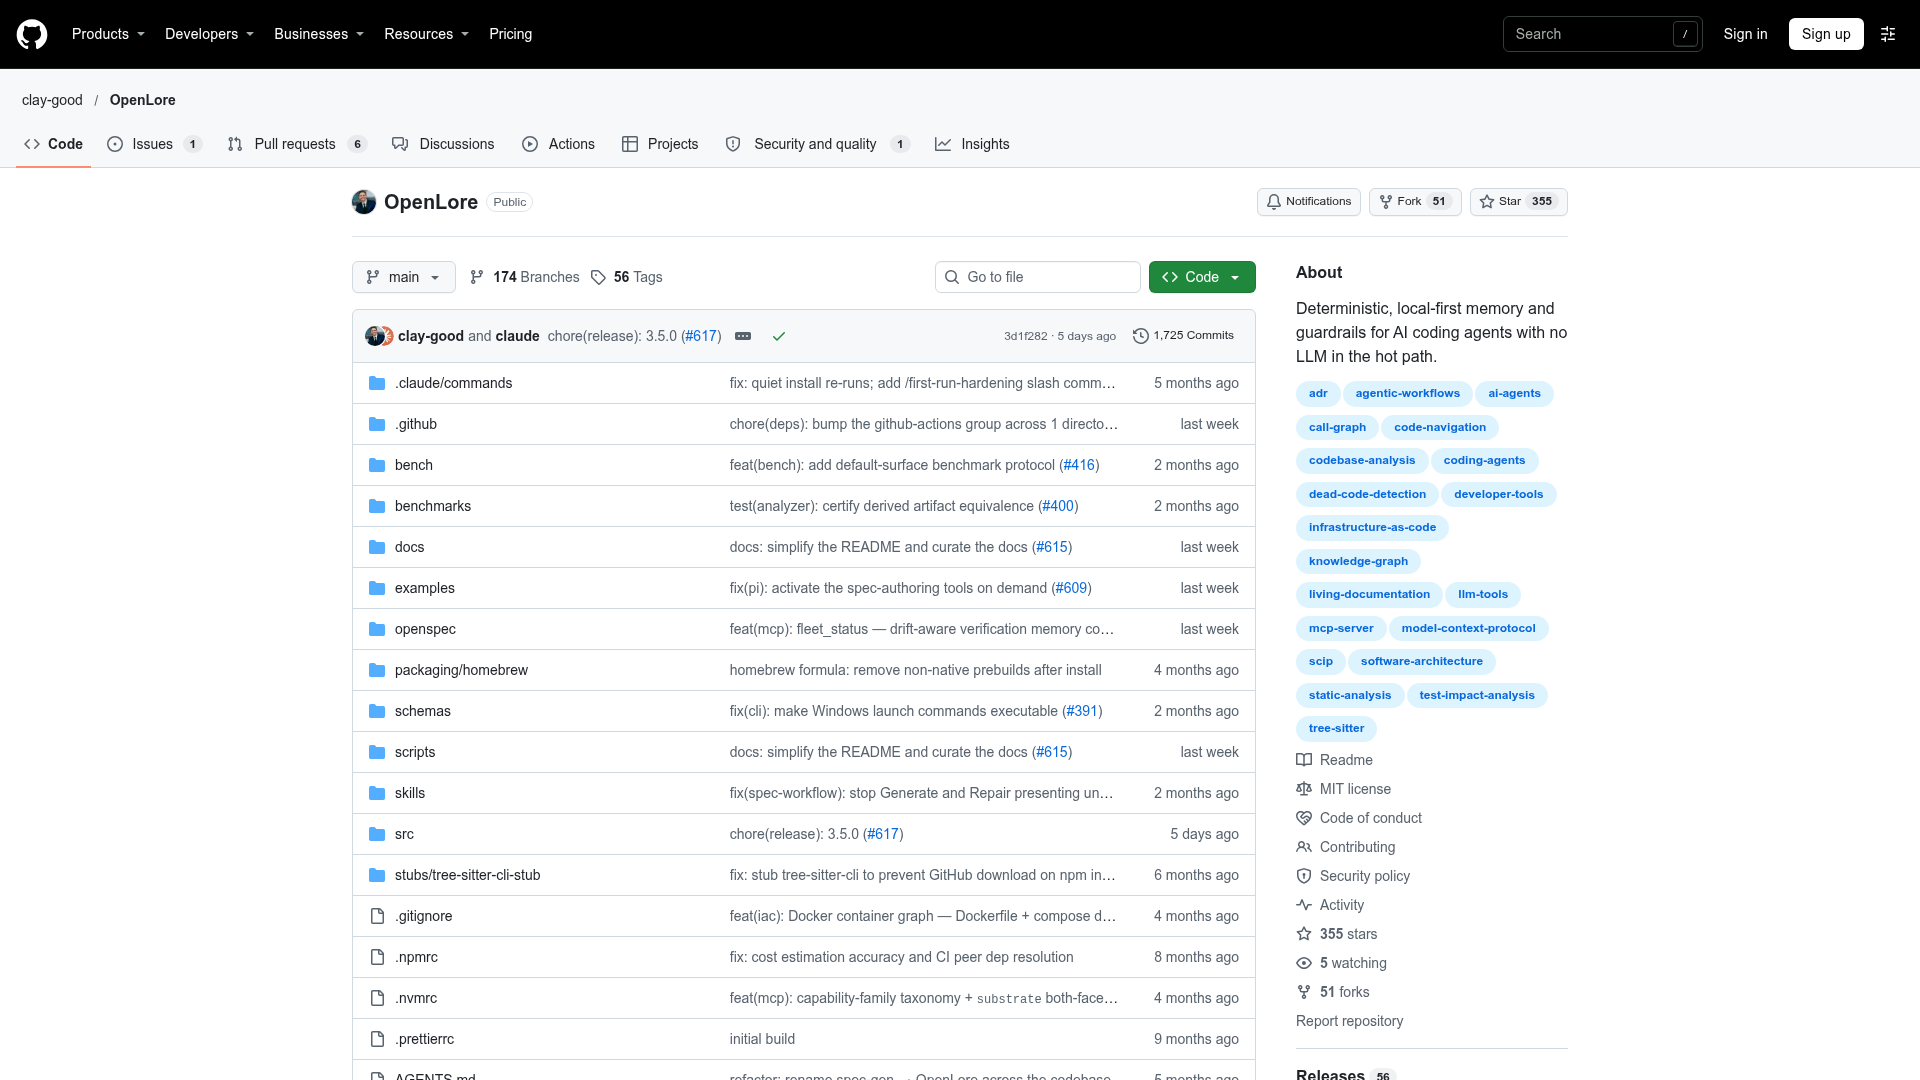This screenshot has height=1080, width=1920.
Task: Open the appearance settings icon beside Sign up
Action: (x=1888, y=34)
